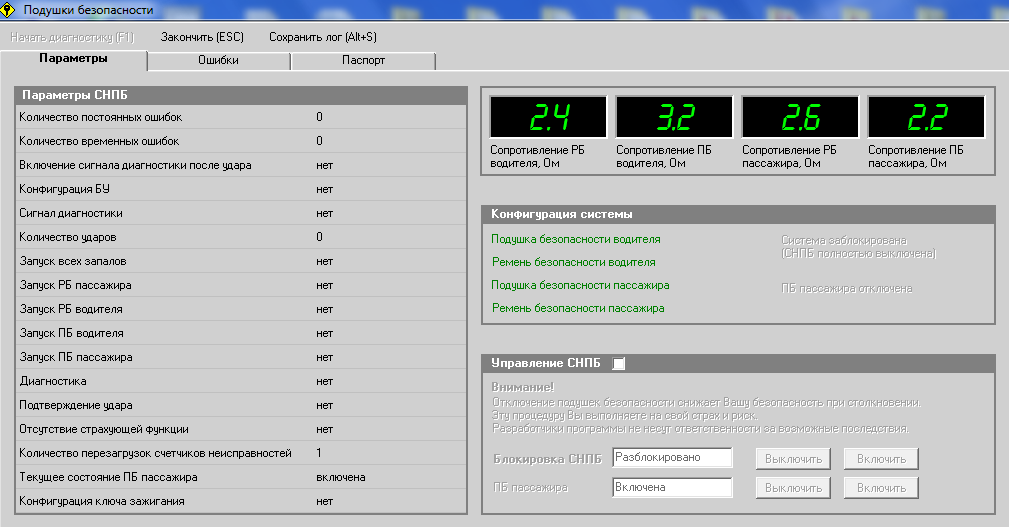This screenshot has height=527, width=1009.
Task: Select row Запуск ПБ пассажира
Action: (x=241, y=357)
